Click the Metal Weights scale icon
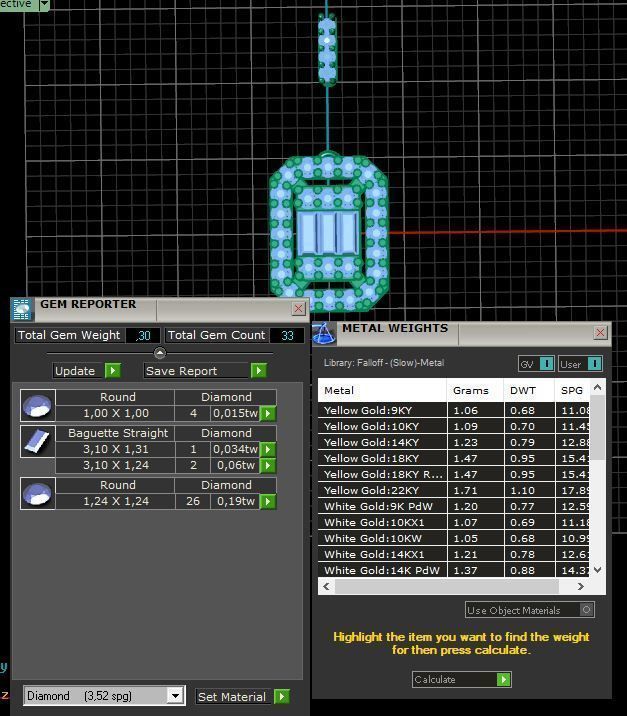This screenshot has width=627, height=716. (x=324, y=333)
